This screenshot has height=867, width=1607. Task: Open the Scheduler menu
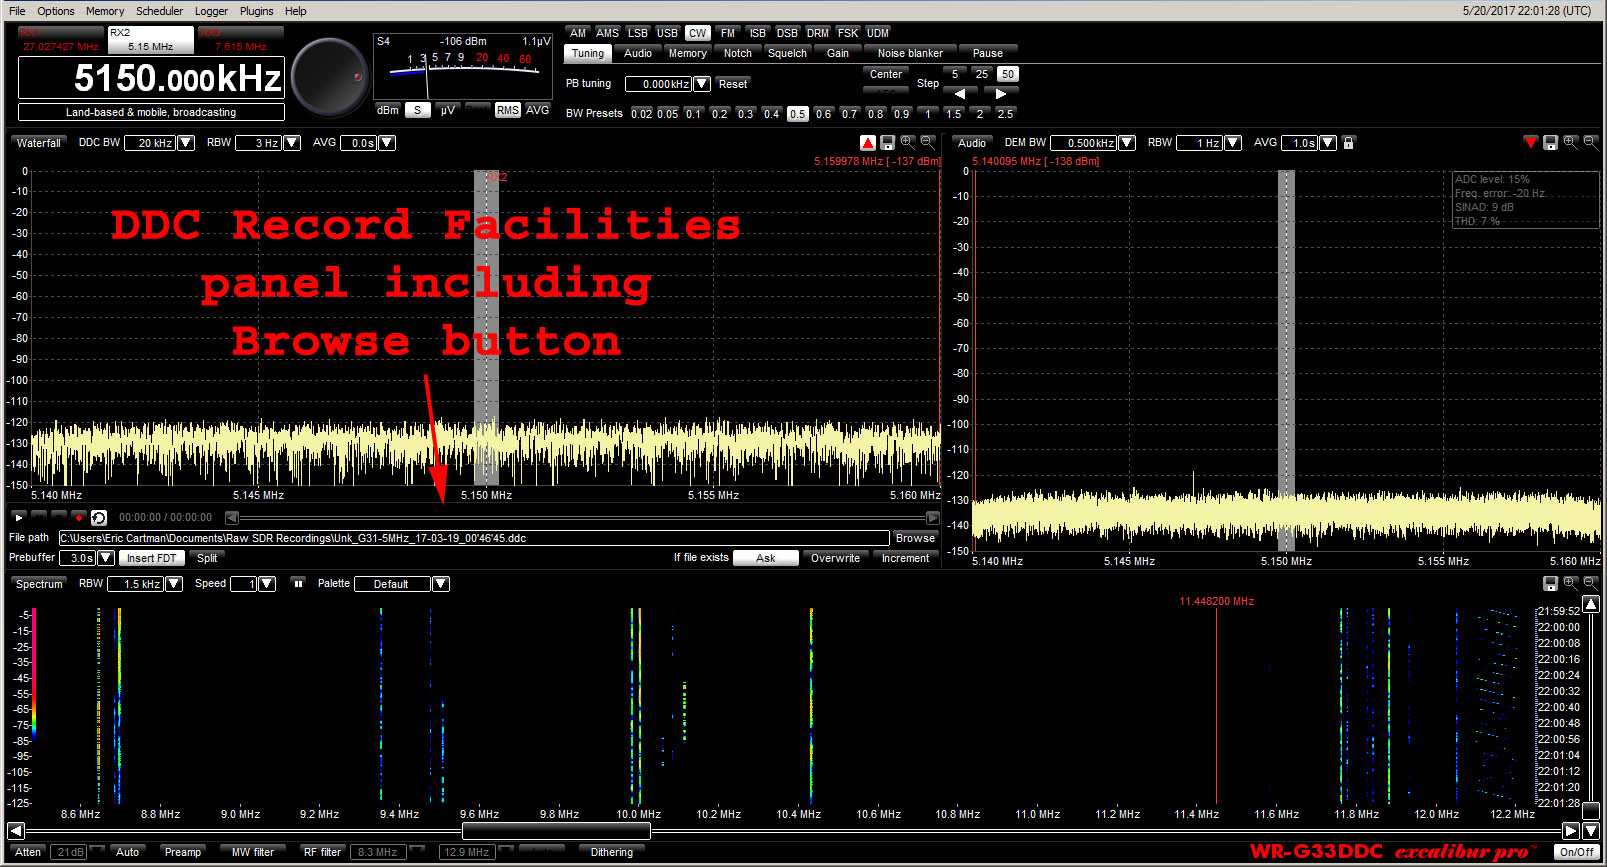pos(160,11)
